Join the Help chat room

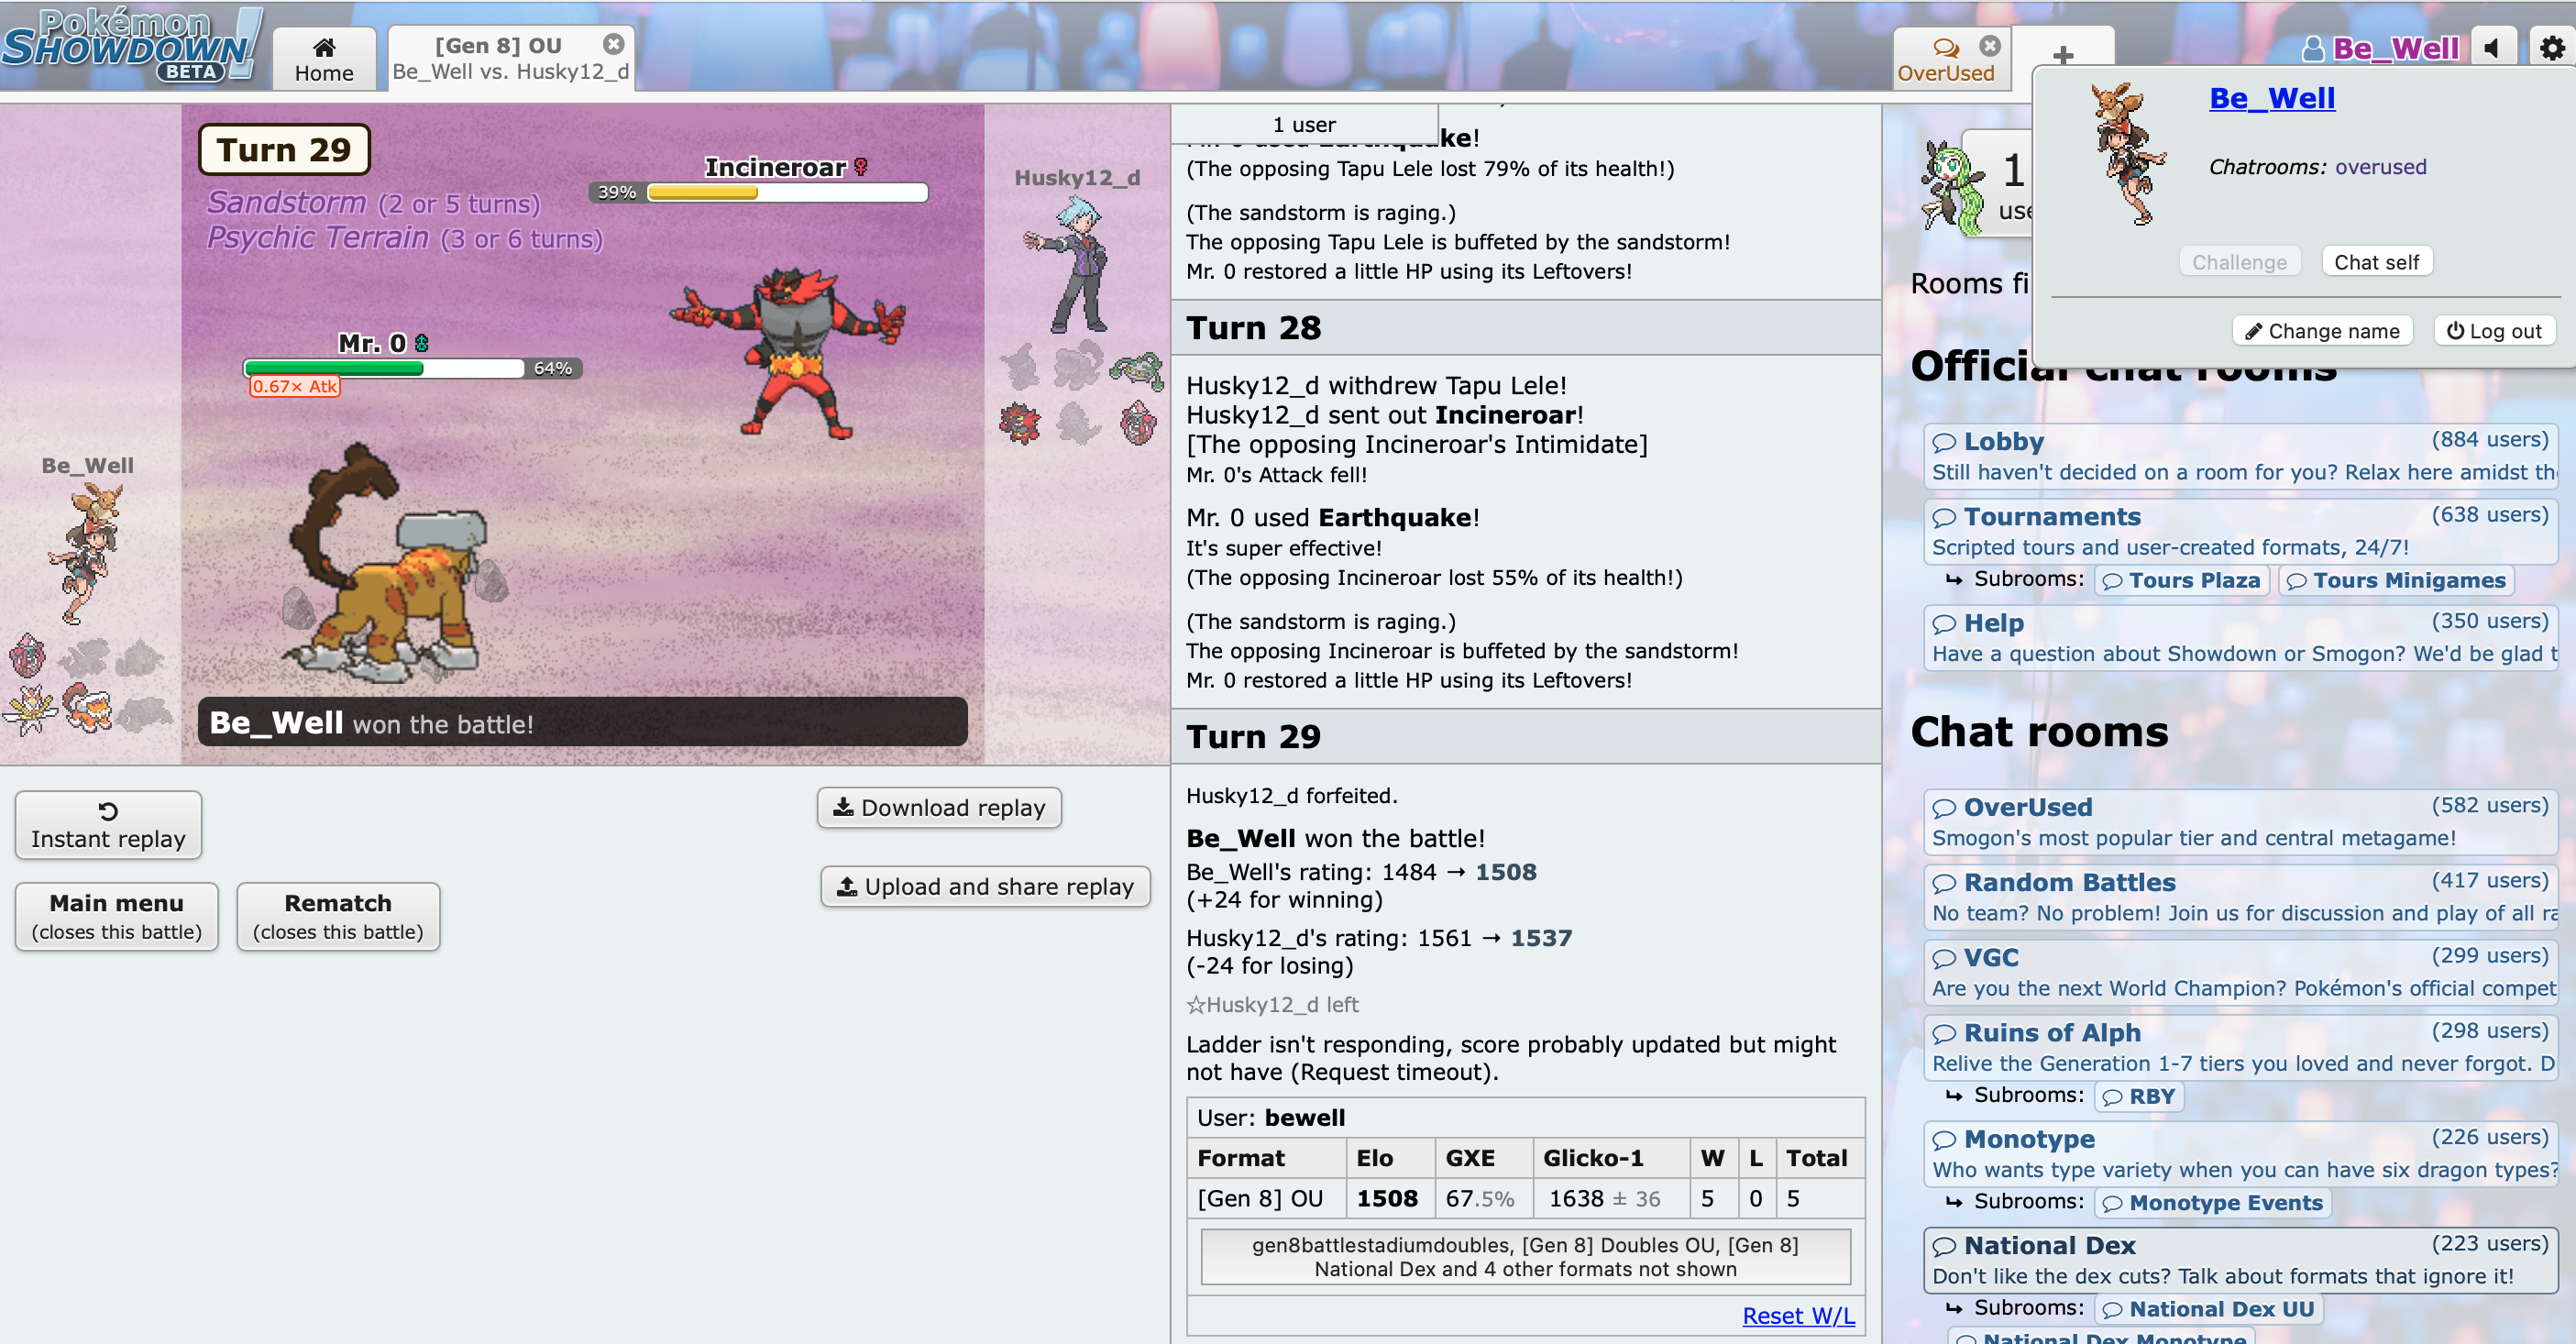(x=2240, y=638)
